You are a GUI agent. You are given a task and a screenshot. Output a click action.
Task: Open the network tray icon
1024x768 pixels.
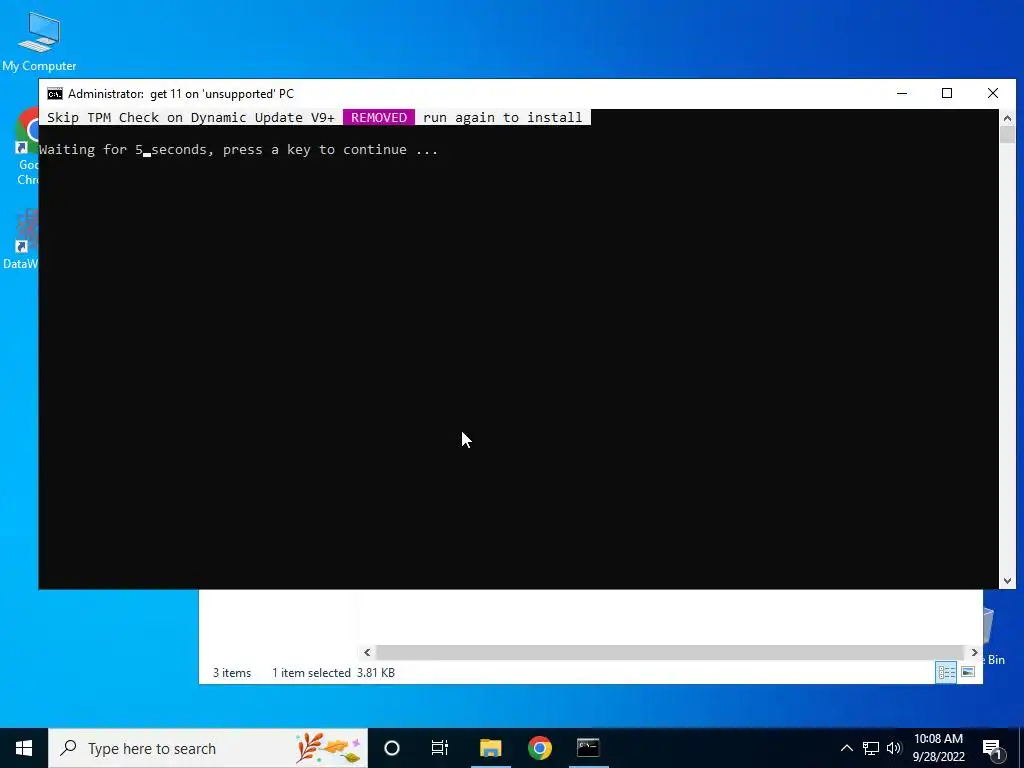point(871,748)
